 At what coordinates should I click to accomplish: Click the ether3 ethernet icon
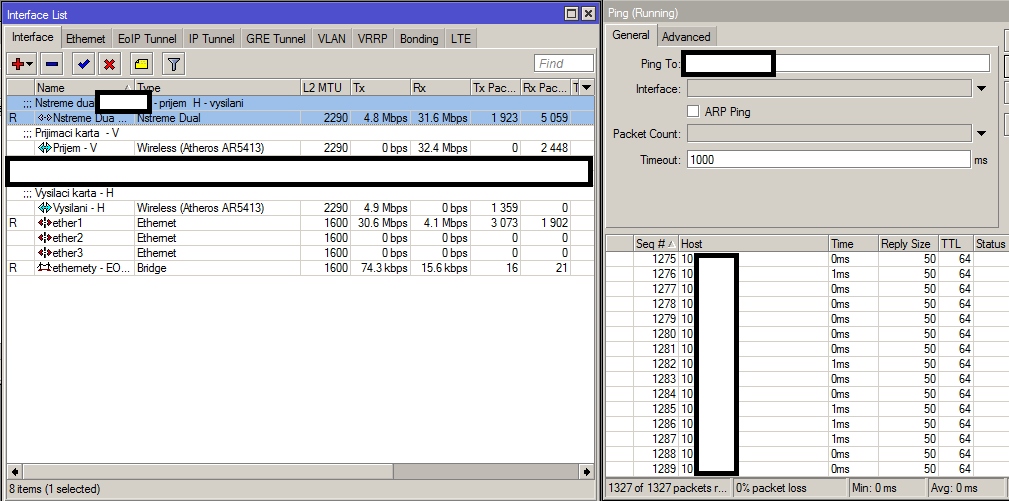44,253
